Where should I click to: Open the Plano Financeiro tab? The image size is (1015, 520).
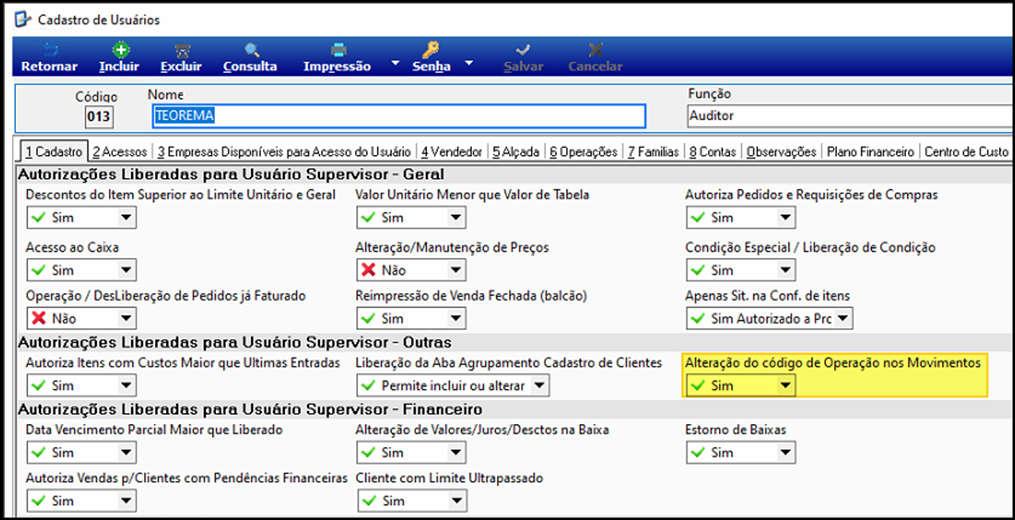click(870, 152)
